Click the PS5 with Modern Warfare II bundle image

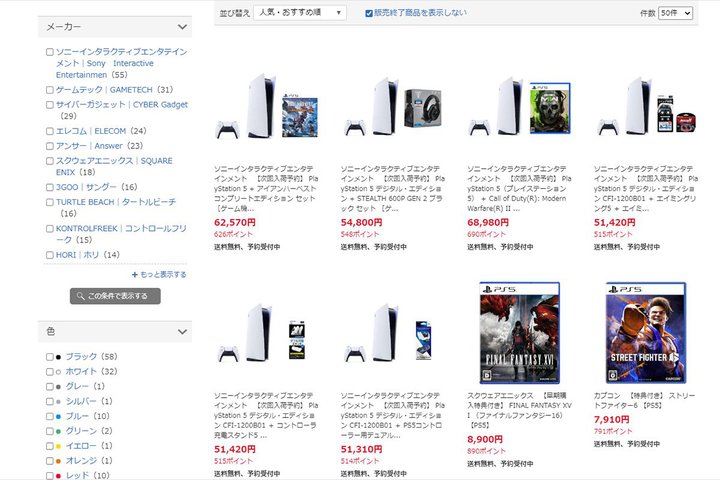(x=519, y=107)
